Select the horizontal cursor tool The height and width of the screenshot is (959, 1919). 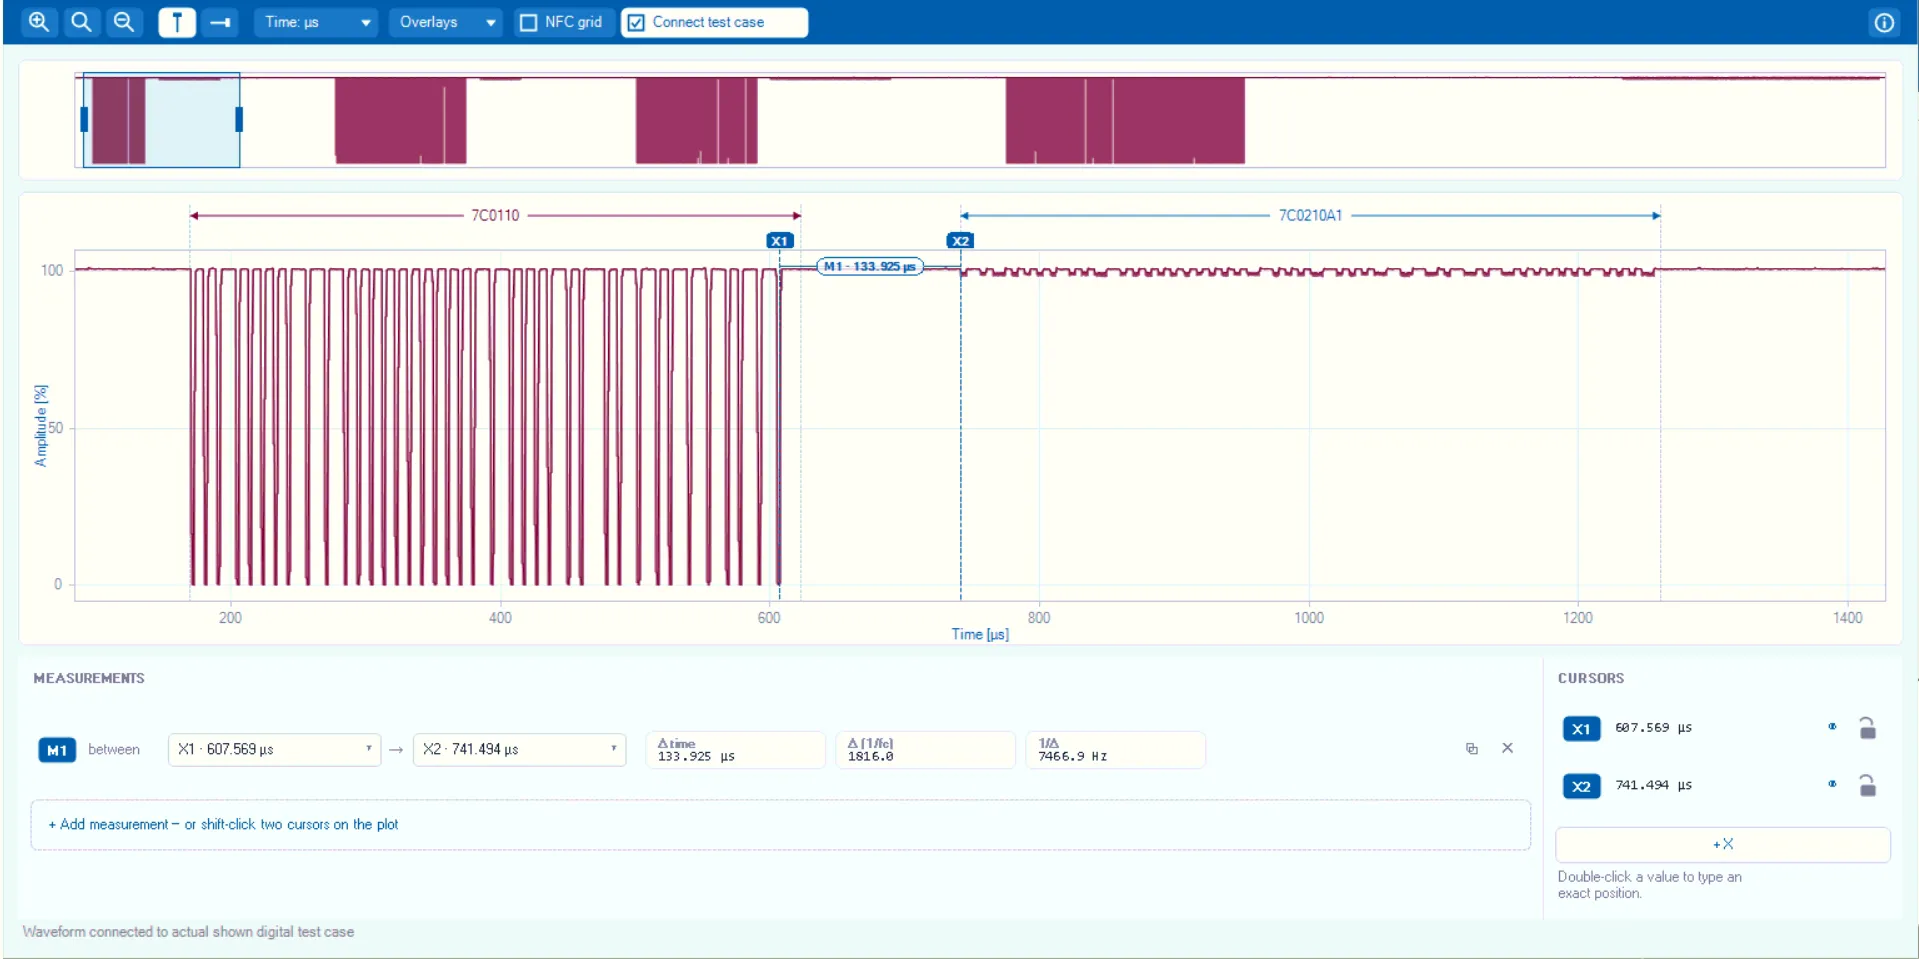[220, 22]
